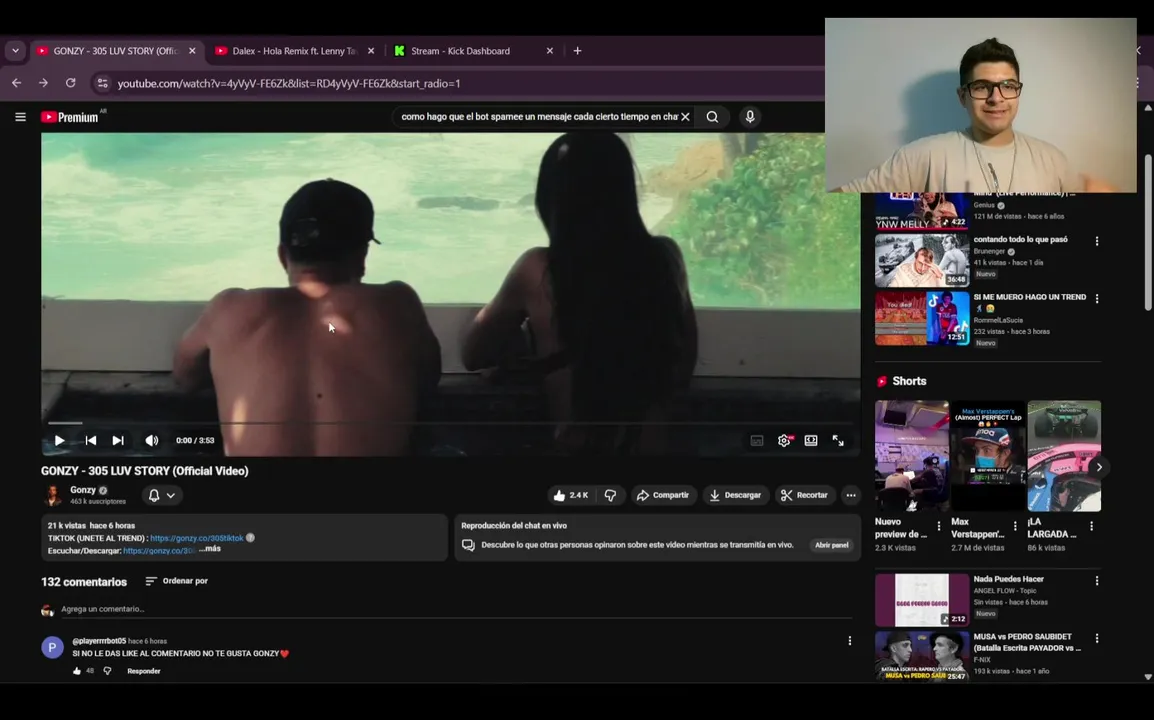The image size is (1154, 720).
Task: Open 'Nuevo preview de' Short thumbnail
Action: coord(912,456)
